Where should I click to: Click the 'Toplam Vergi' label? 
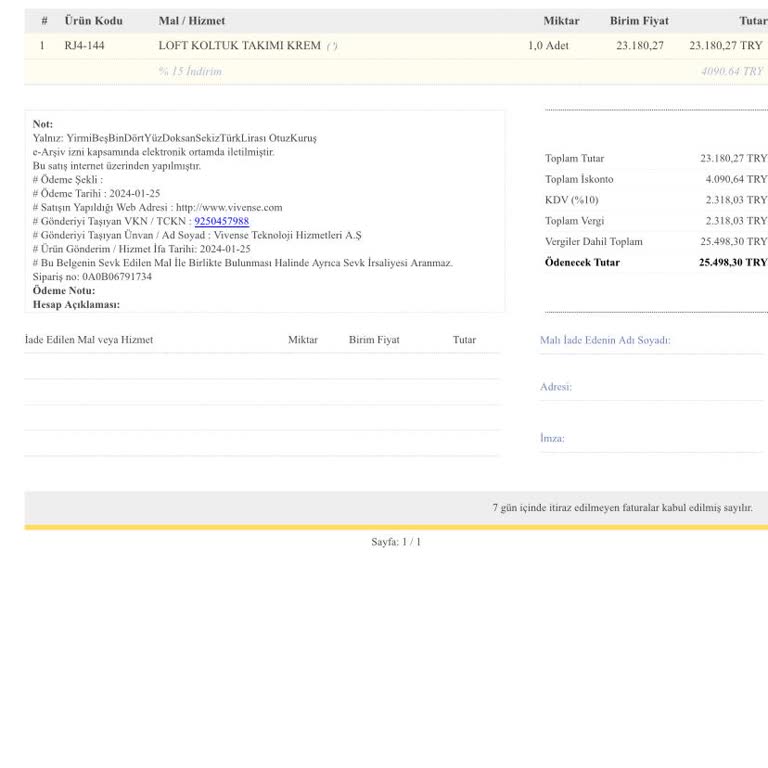(574, 221)
